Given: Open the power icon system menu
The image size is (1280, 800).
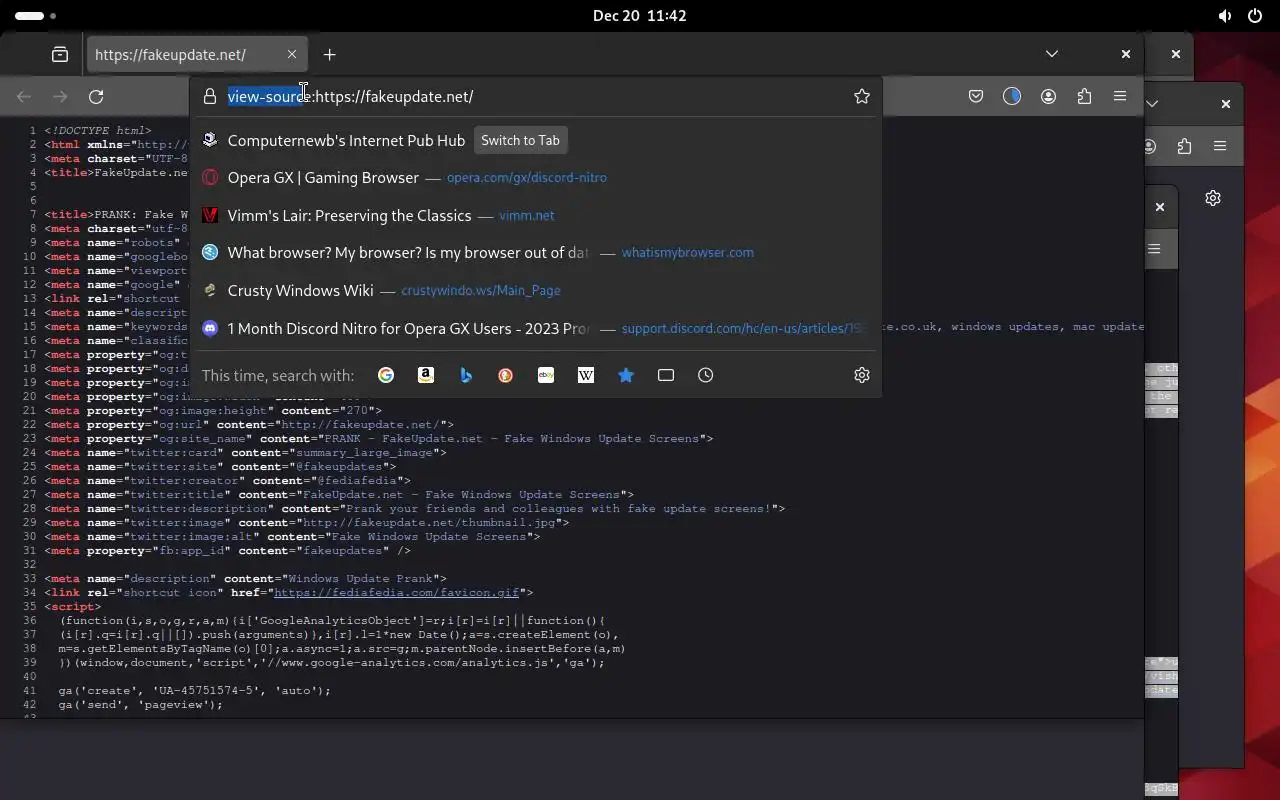Looking at the screenshot, I should 1255,16.
